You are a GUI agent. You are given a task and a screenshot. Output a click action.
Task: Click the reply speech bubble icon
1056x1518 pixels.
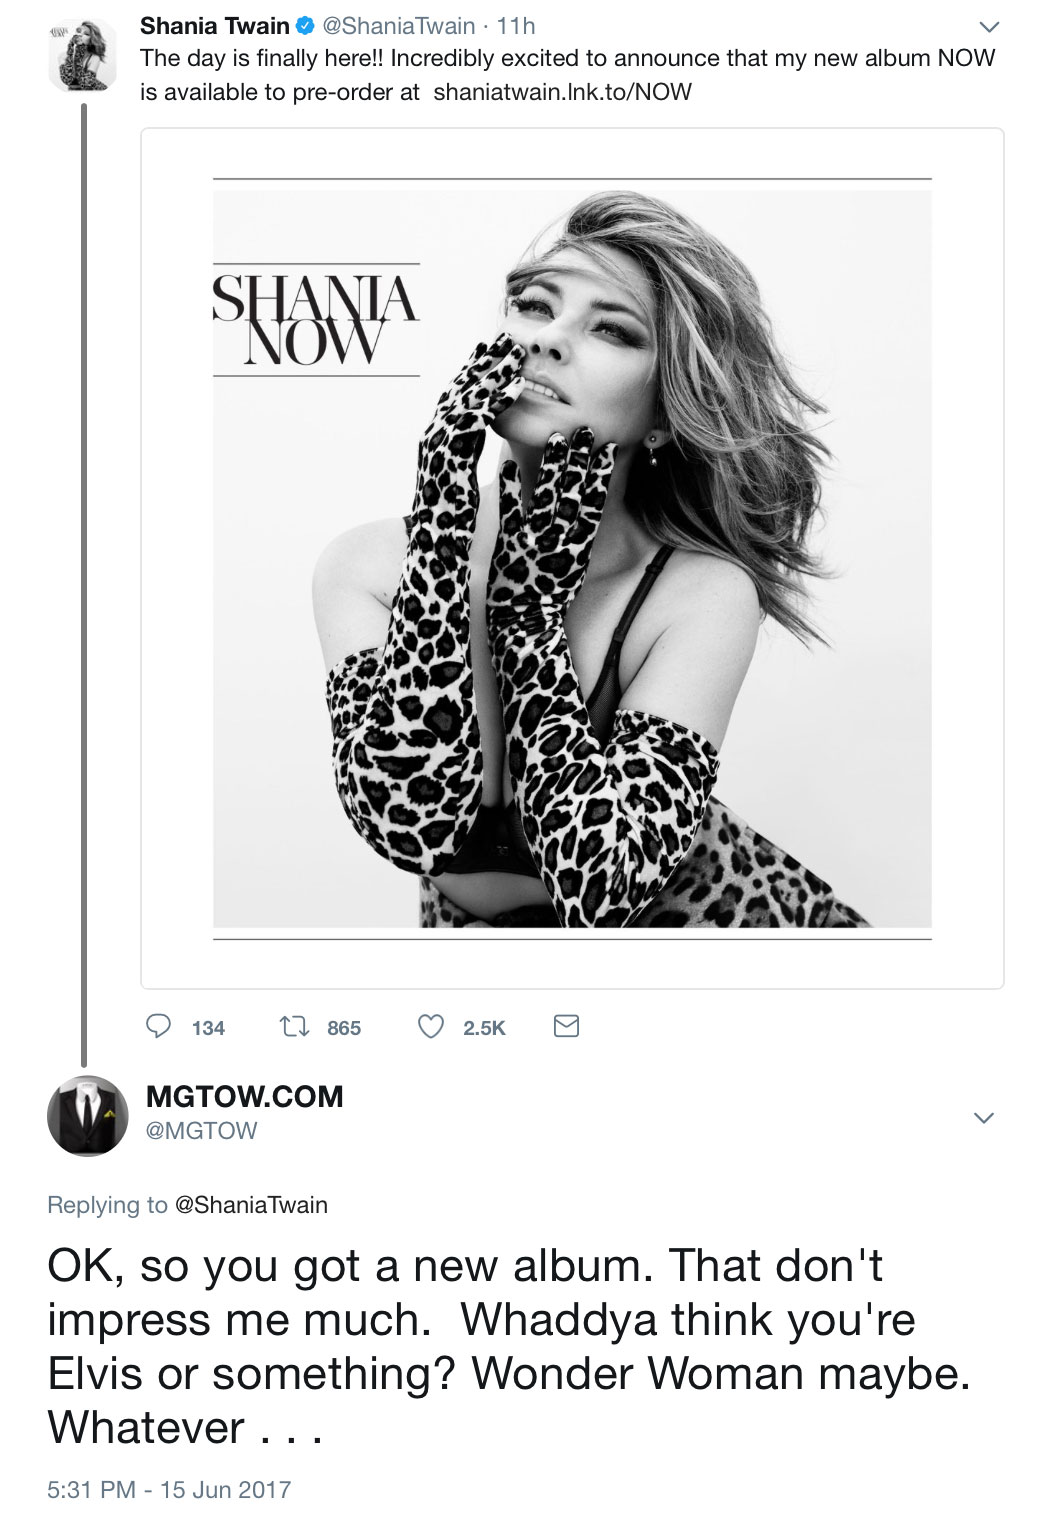click(159, 1026)
